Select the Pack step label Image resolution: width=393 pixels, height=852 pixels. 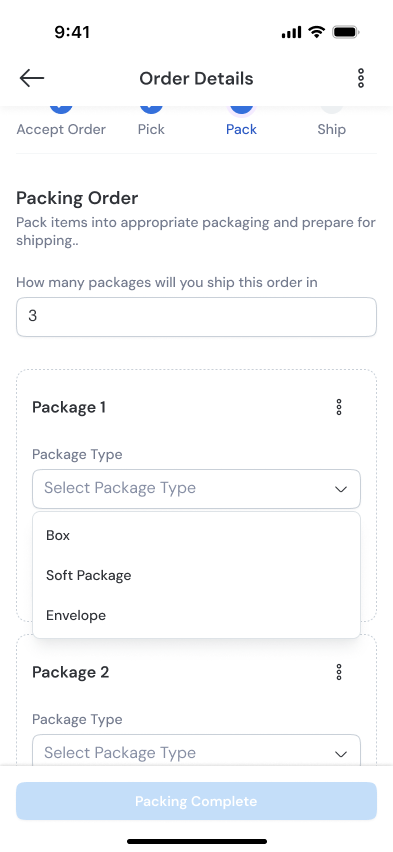click(241, 130)
